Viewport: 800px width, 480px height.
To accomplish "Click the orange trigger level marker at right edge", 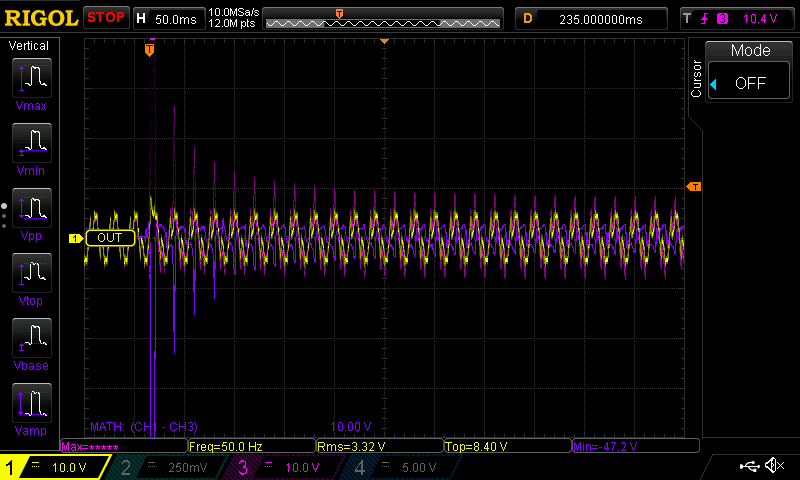I will (693, 187).
